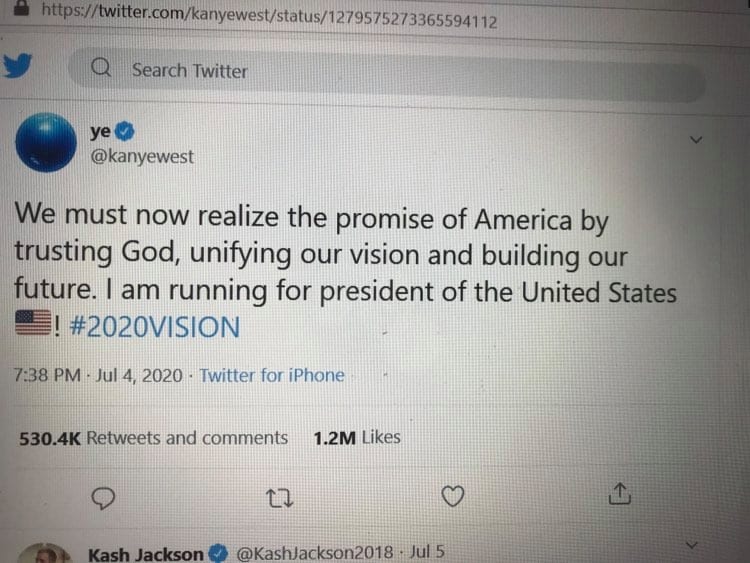Retweet the ye tweet
This screenshot has height=563, width=750.
pos(281,497)
